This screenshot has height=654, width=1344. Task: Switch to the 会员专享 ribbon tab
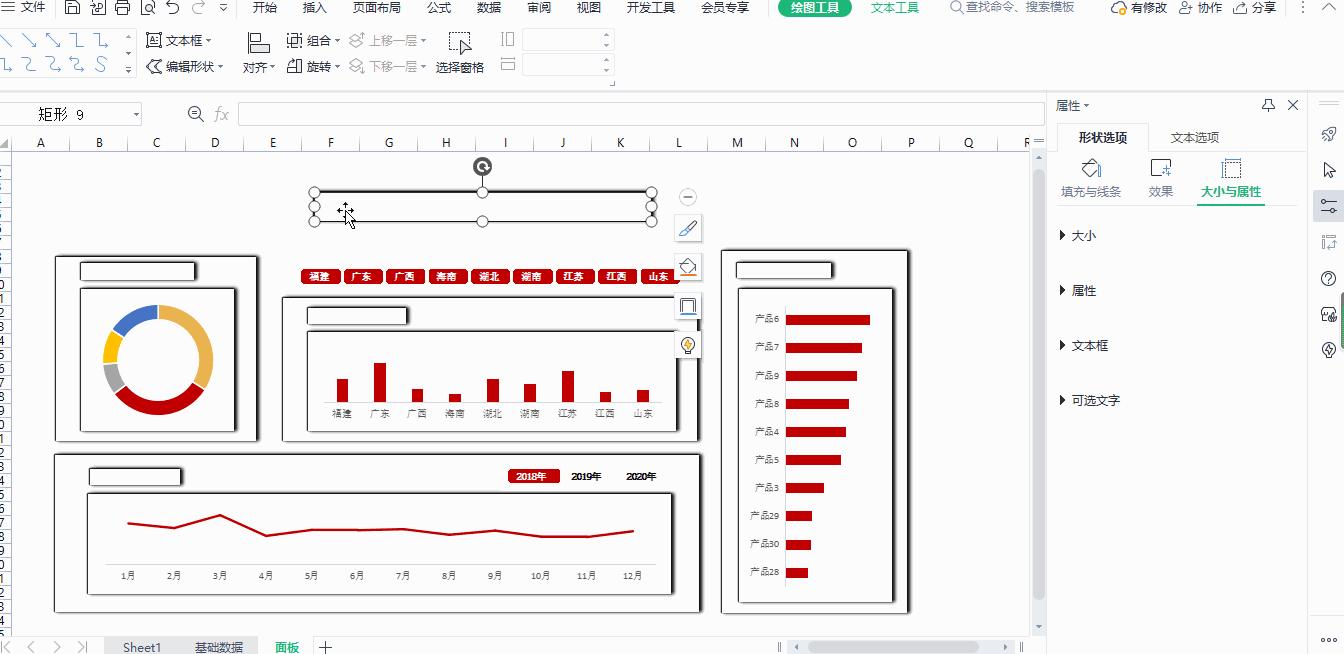point(725,8)
